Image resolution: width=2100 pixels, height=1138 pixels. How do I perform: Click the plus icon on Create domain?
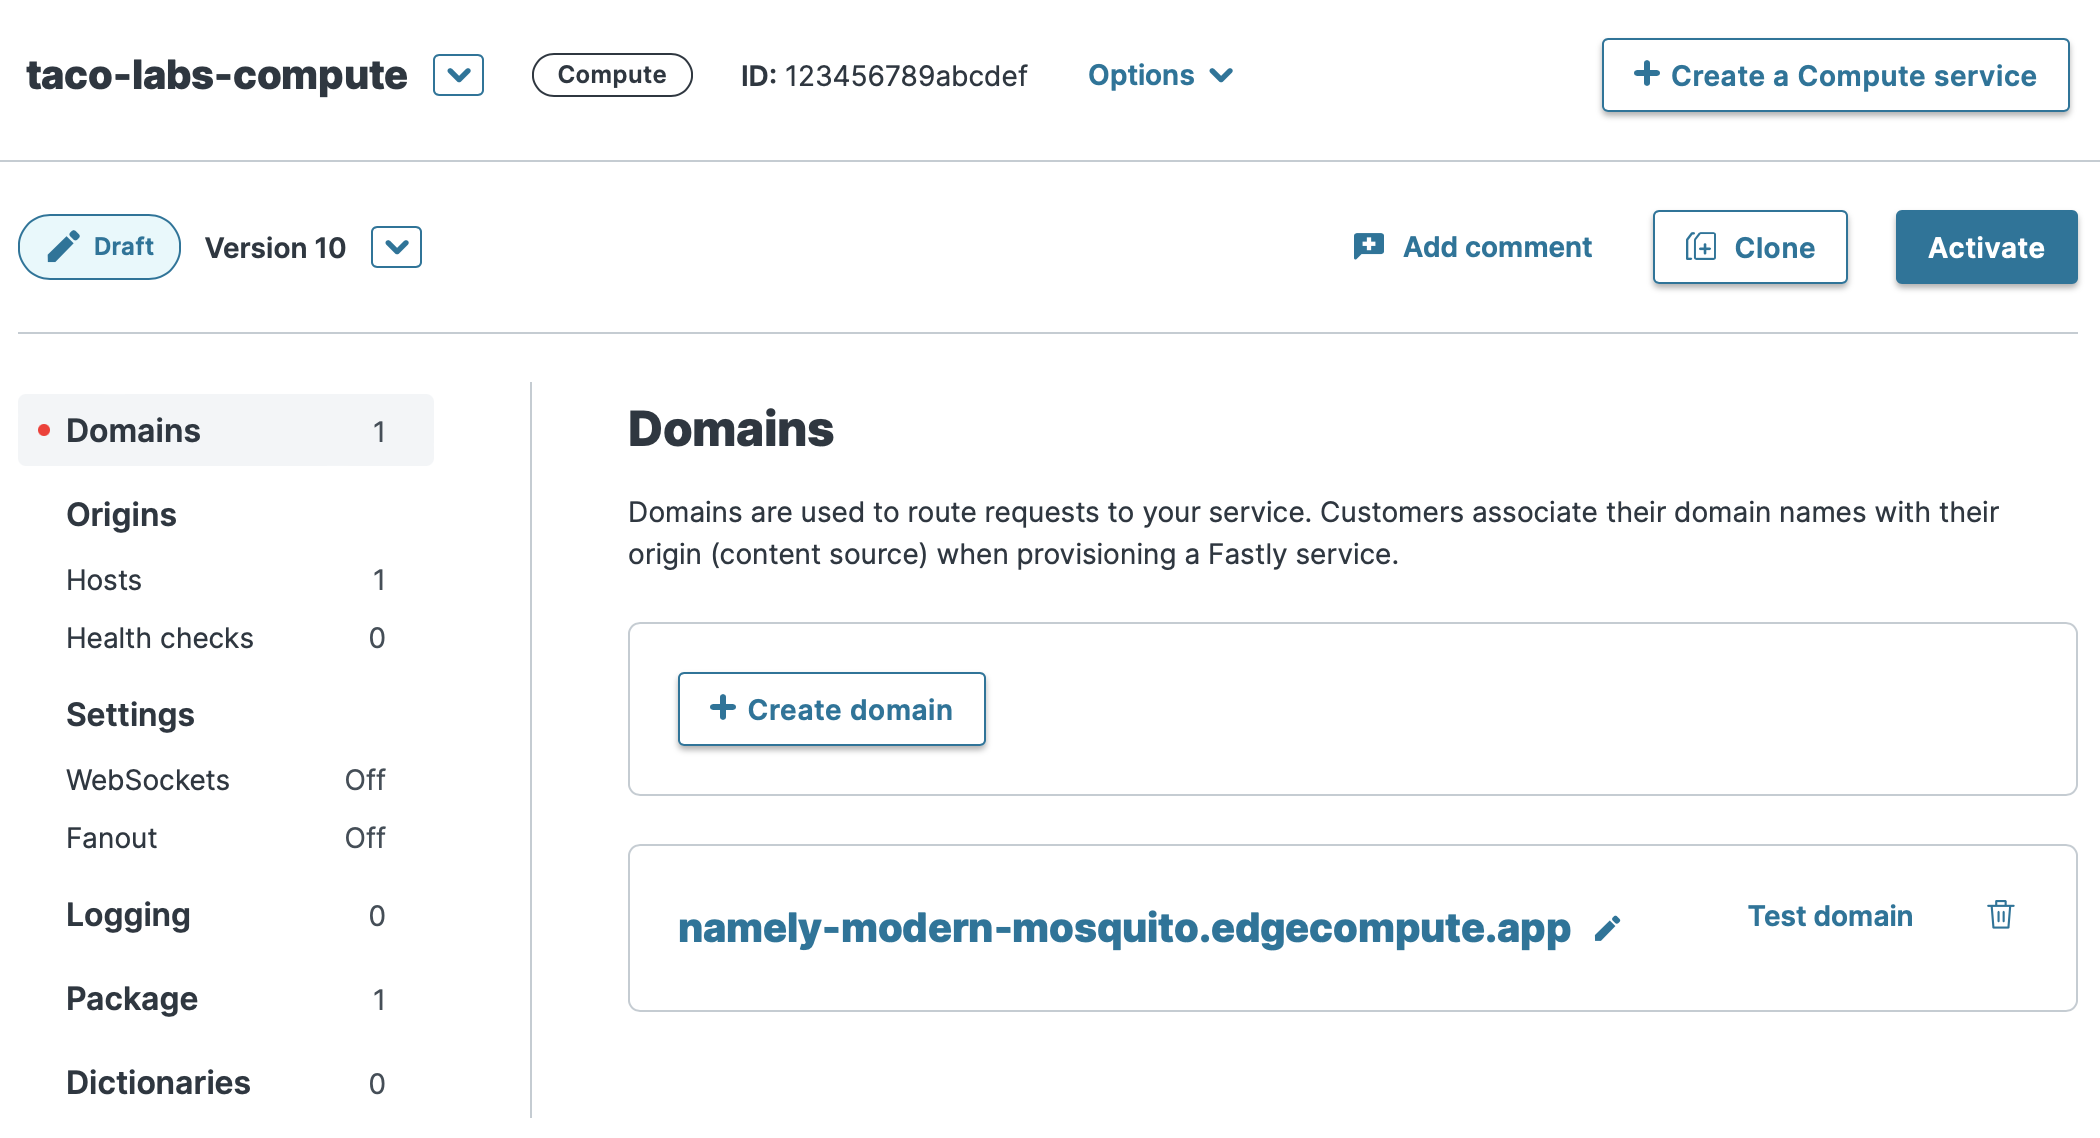[722, 708]
